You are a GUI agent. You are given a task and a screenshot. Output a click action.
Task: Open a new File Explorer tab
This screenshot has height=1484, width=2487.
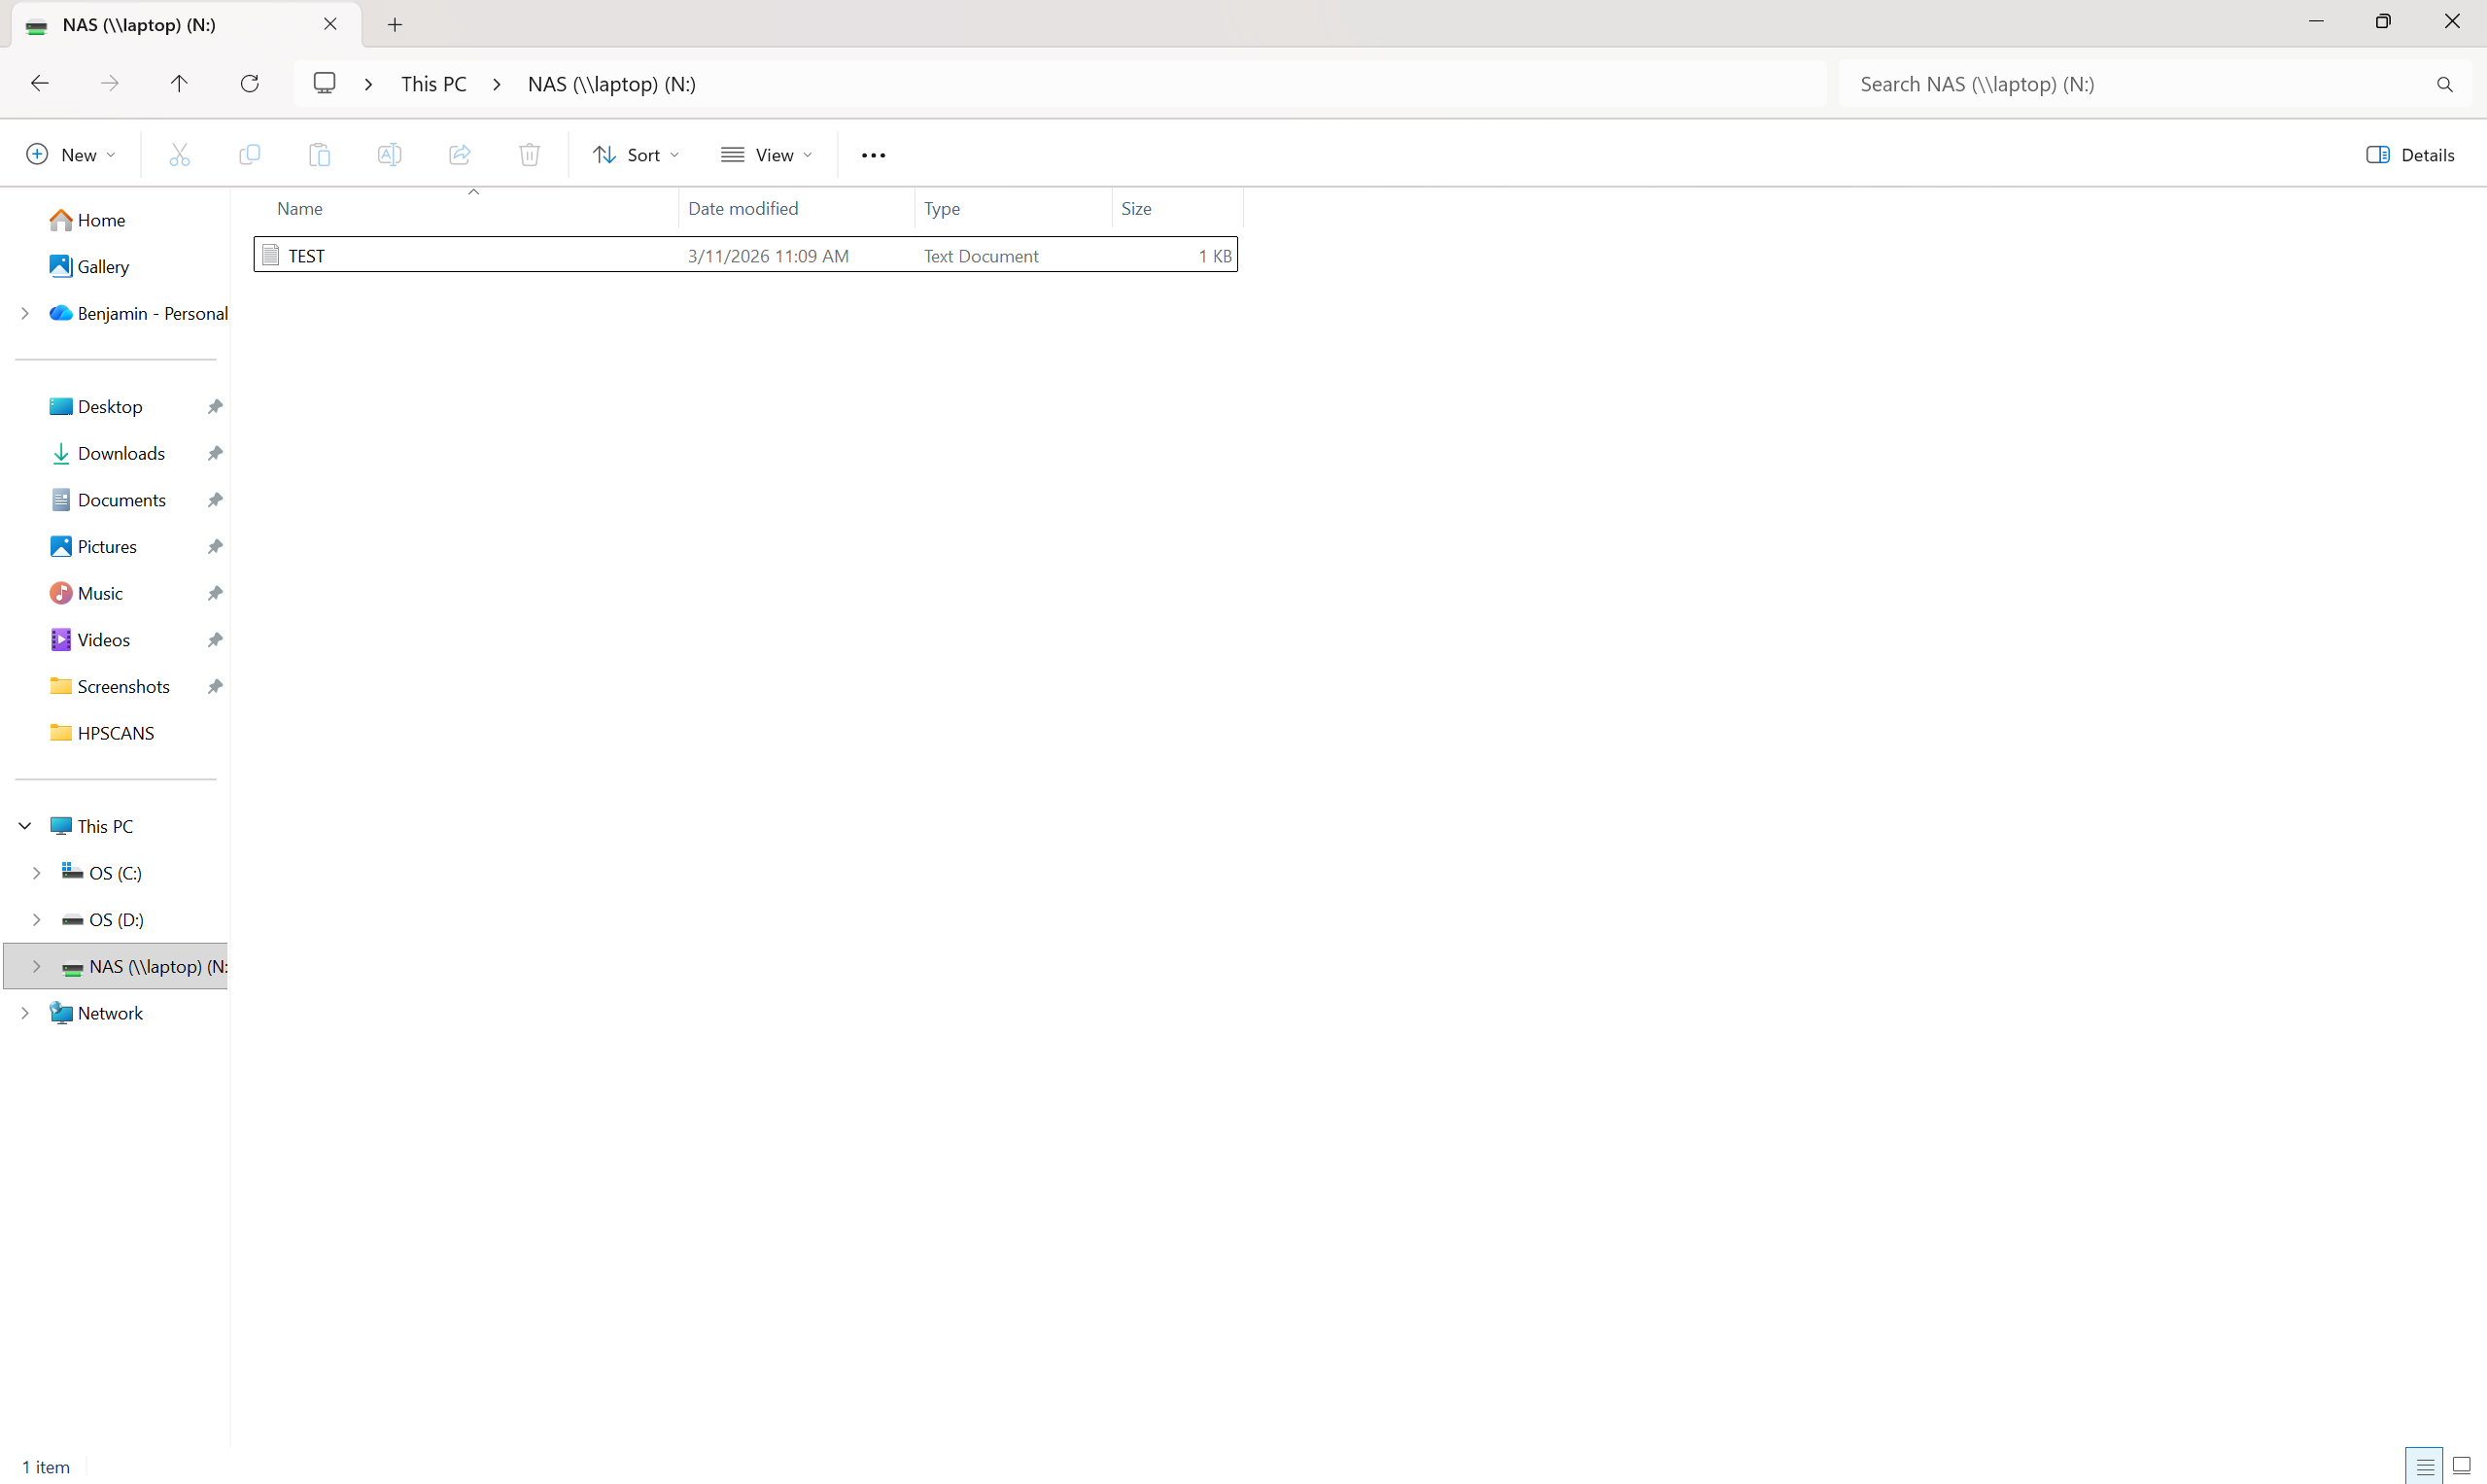tap(394, 24)
